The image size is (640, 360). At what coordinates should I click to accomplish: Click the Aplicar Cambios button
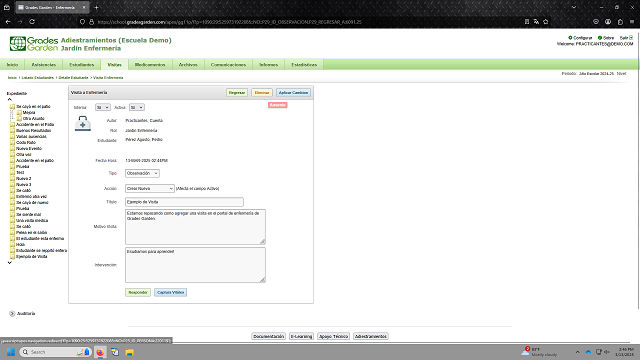[x=293, y=93]
